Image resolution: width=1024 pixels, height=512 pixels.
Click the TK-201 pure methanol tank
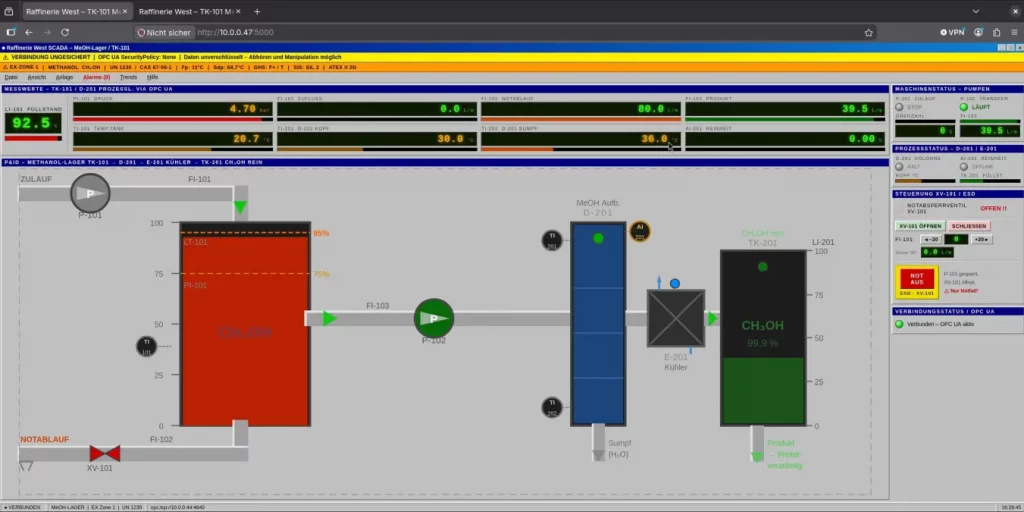[x=763, y=338]
